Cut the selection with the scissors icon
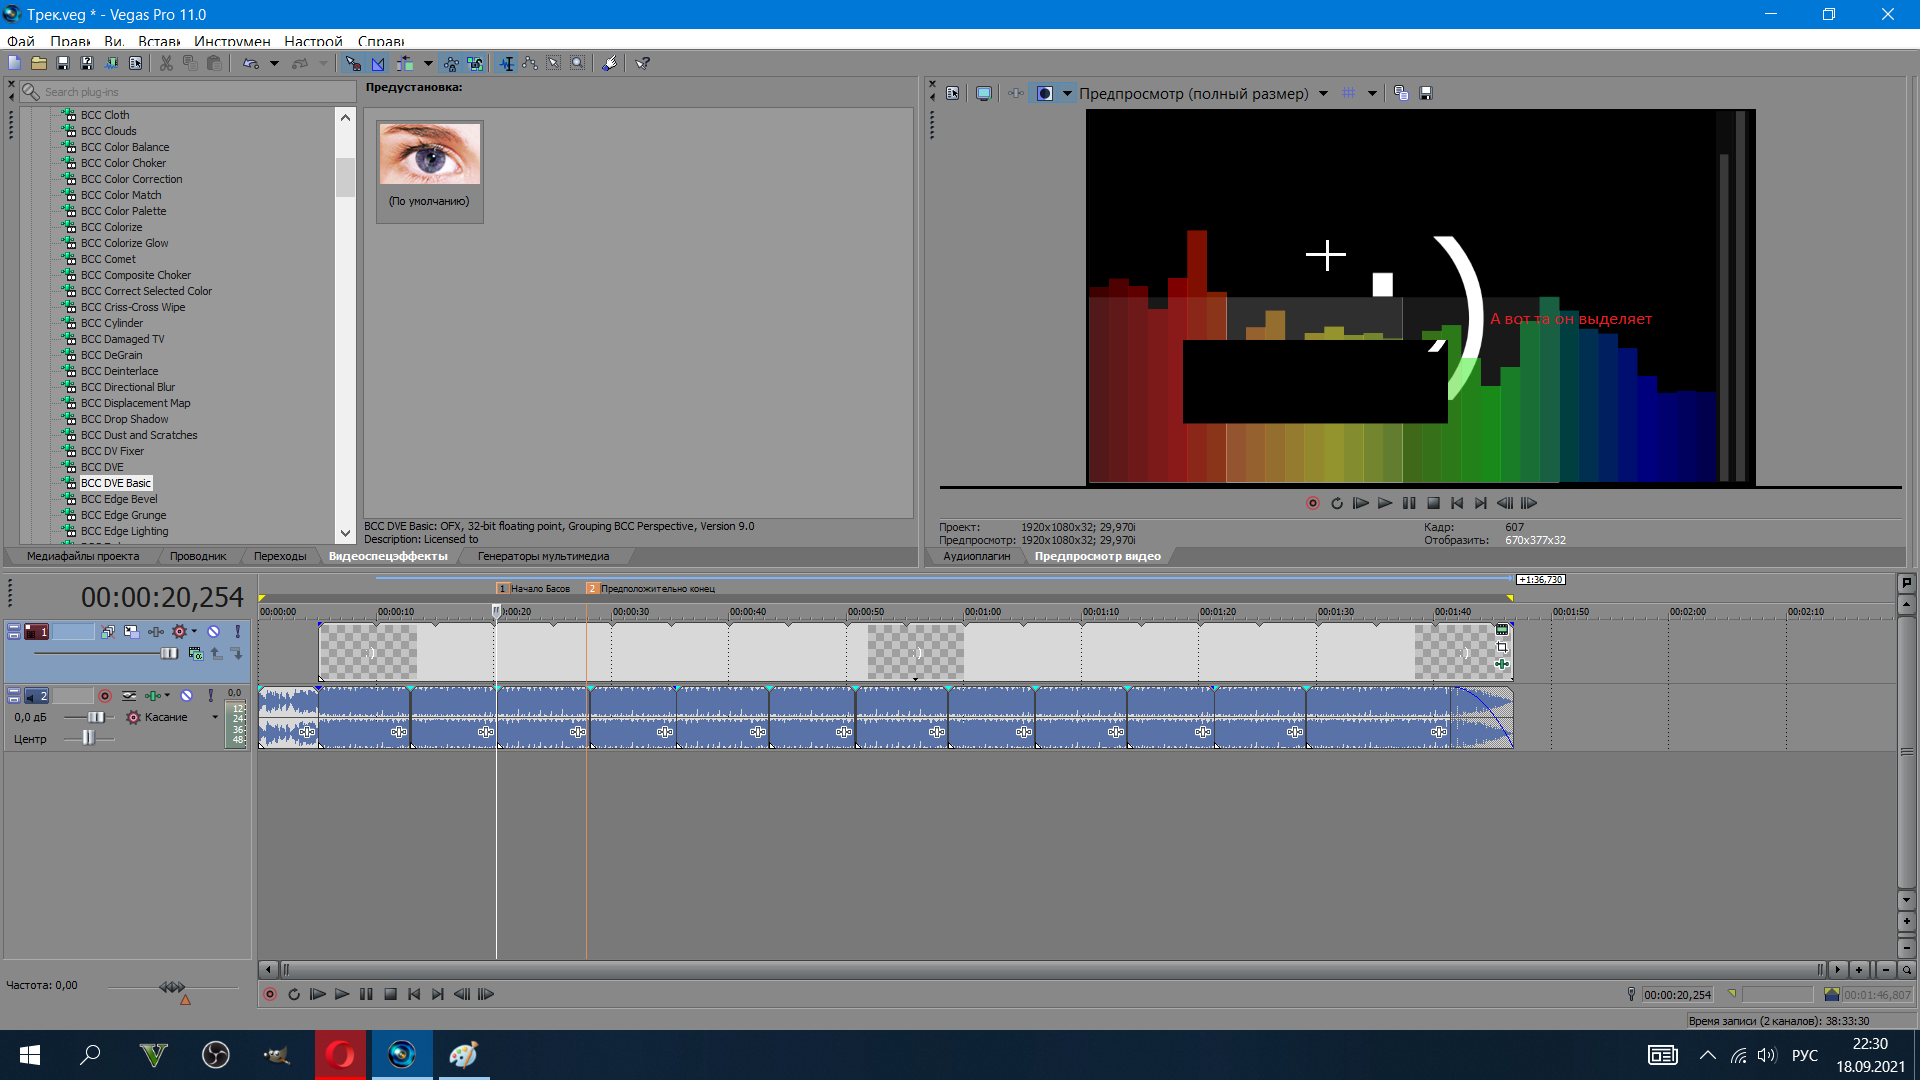This screenshot has height=1080, width=1920. click(x=166, y=63)
